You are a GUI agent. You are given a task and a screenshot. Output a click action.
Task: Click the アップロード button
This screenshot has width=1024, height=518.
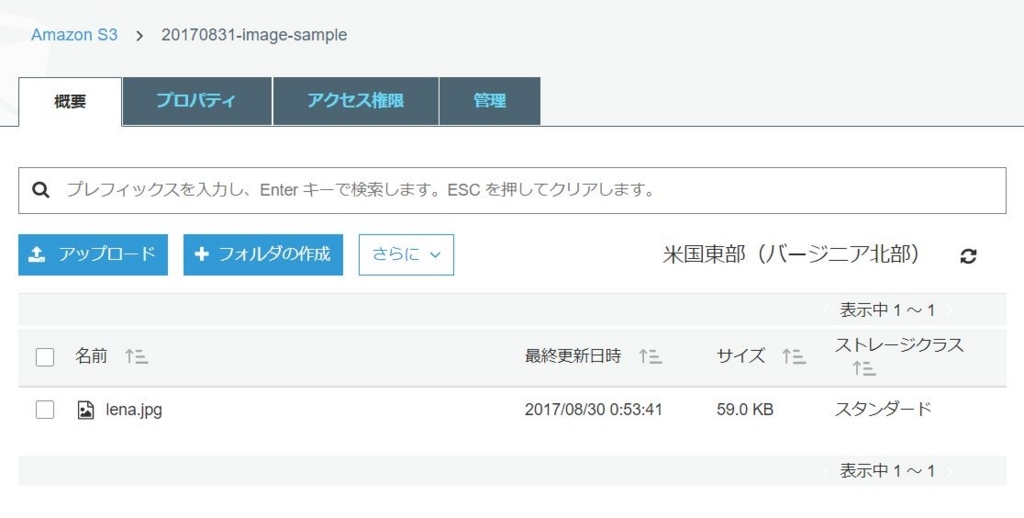(x=93, y=255)
